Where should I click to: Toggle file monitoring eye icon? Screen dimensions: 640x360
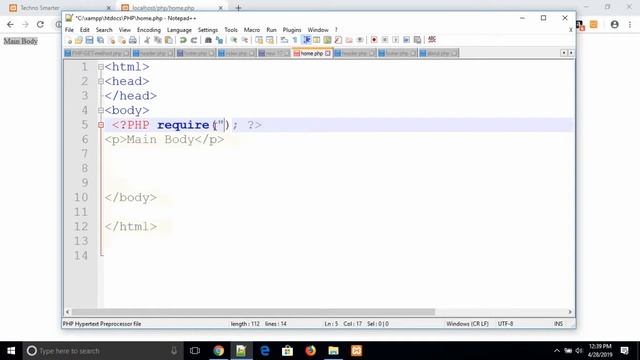[360, 40]
